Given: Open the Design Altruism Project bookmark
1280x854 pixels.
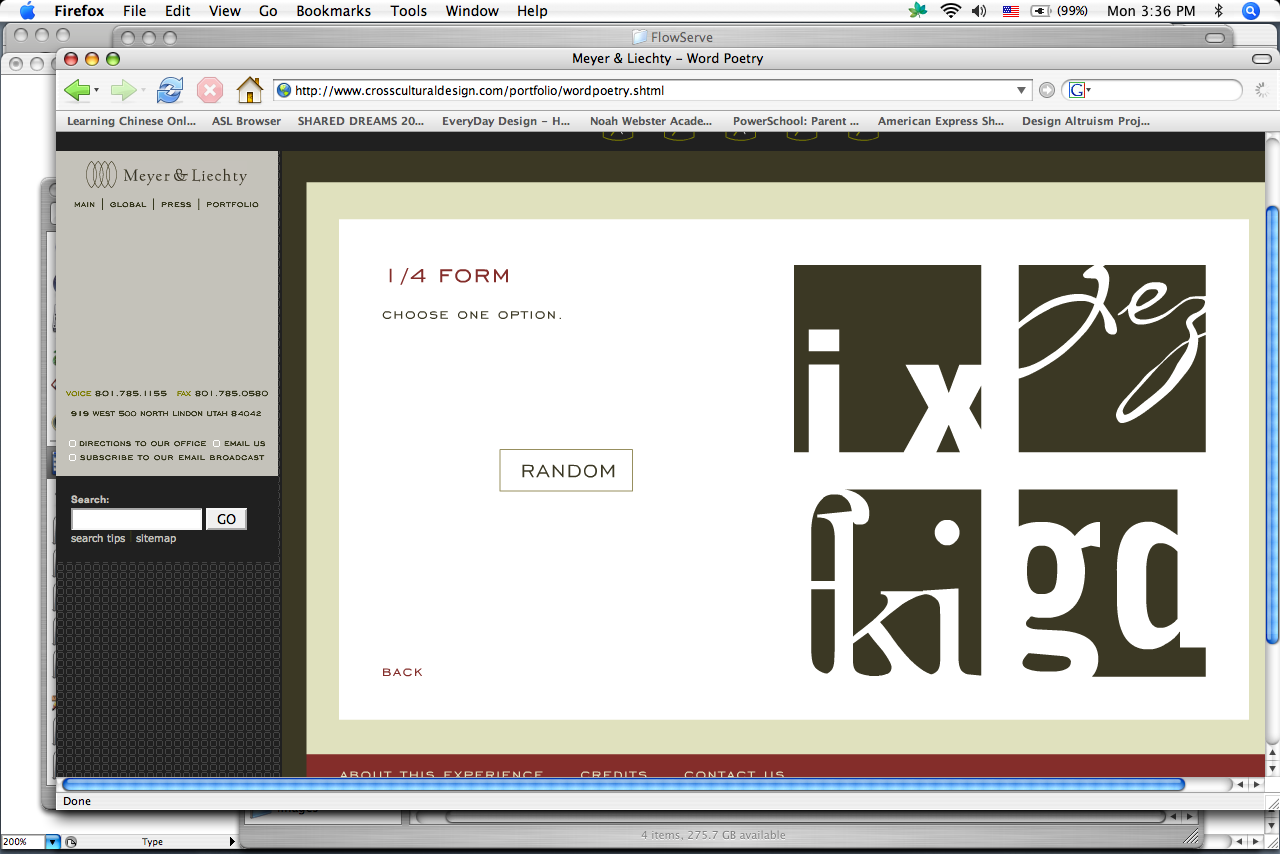Looking at the screenshot, I should pyautogui.click(x=1086, y=121).
